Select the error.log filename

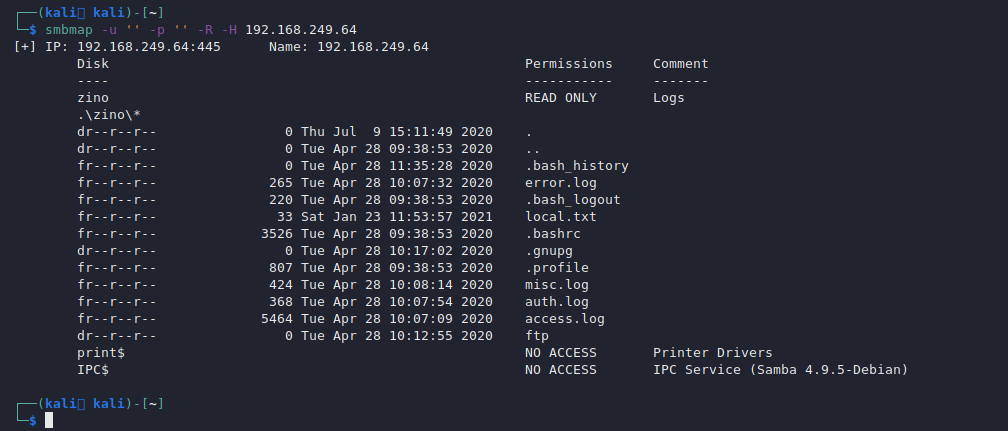(560, 183)
